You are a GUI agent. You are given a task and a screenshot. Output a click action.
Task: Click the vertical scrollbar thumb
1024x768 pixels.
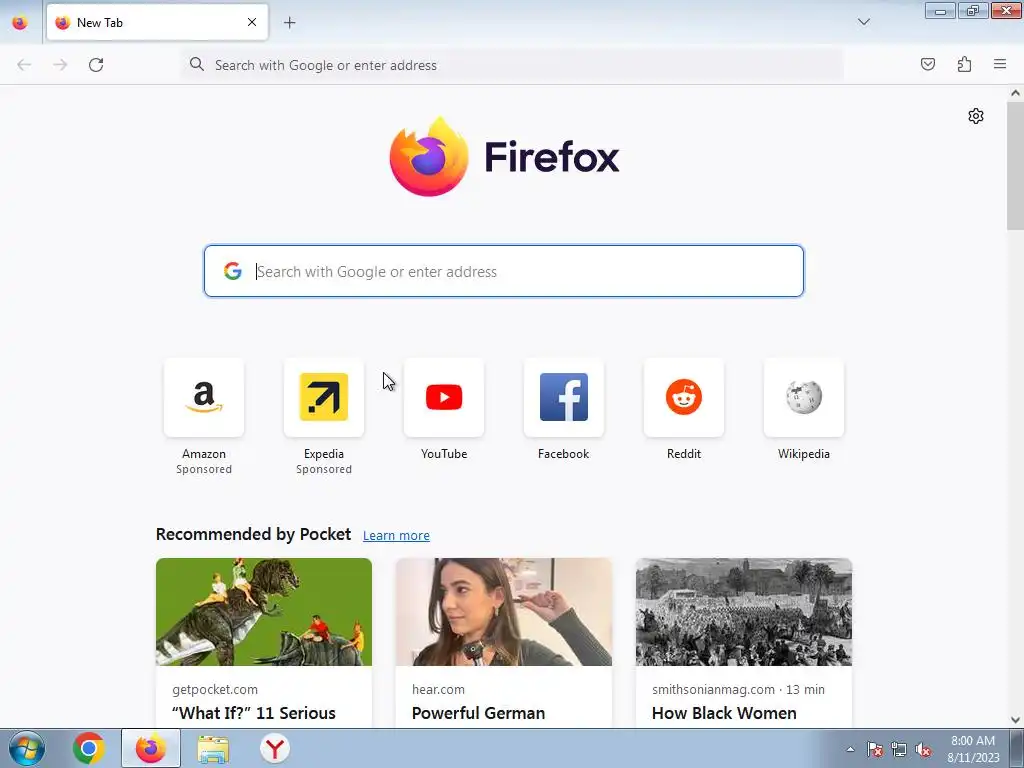[x=1015, y=166]
